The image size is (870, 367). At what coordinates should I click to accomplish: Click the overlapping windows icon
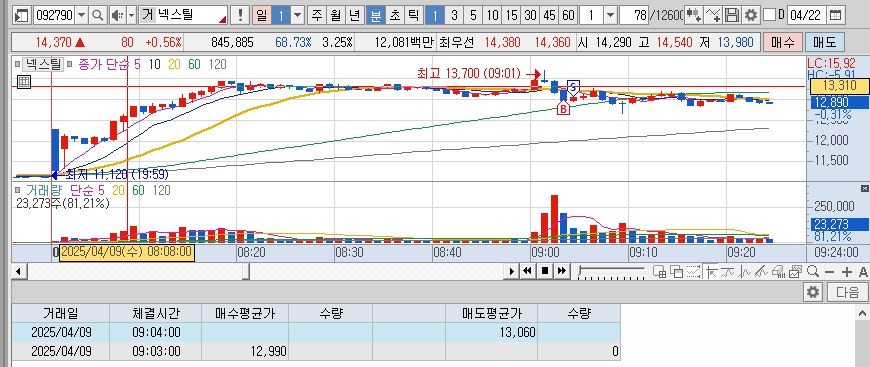pyautogui.click(x=676, y=271)
